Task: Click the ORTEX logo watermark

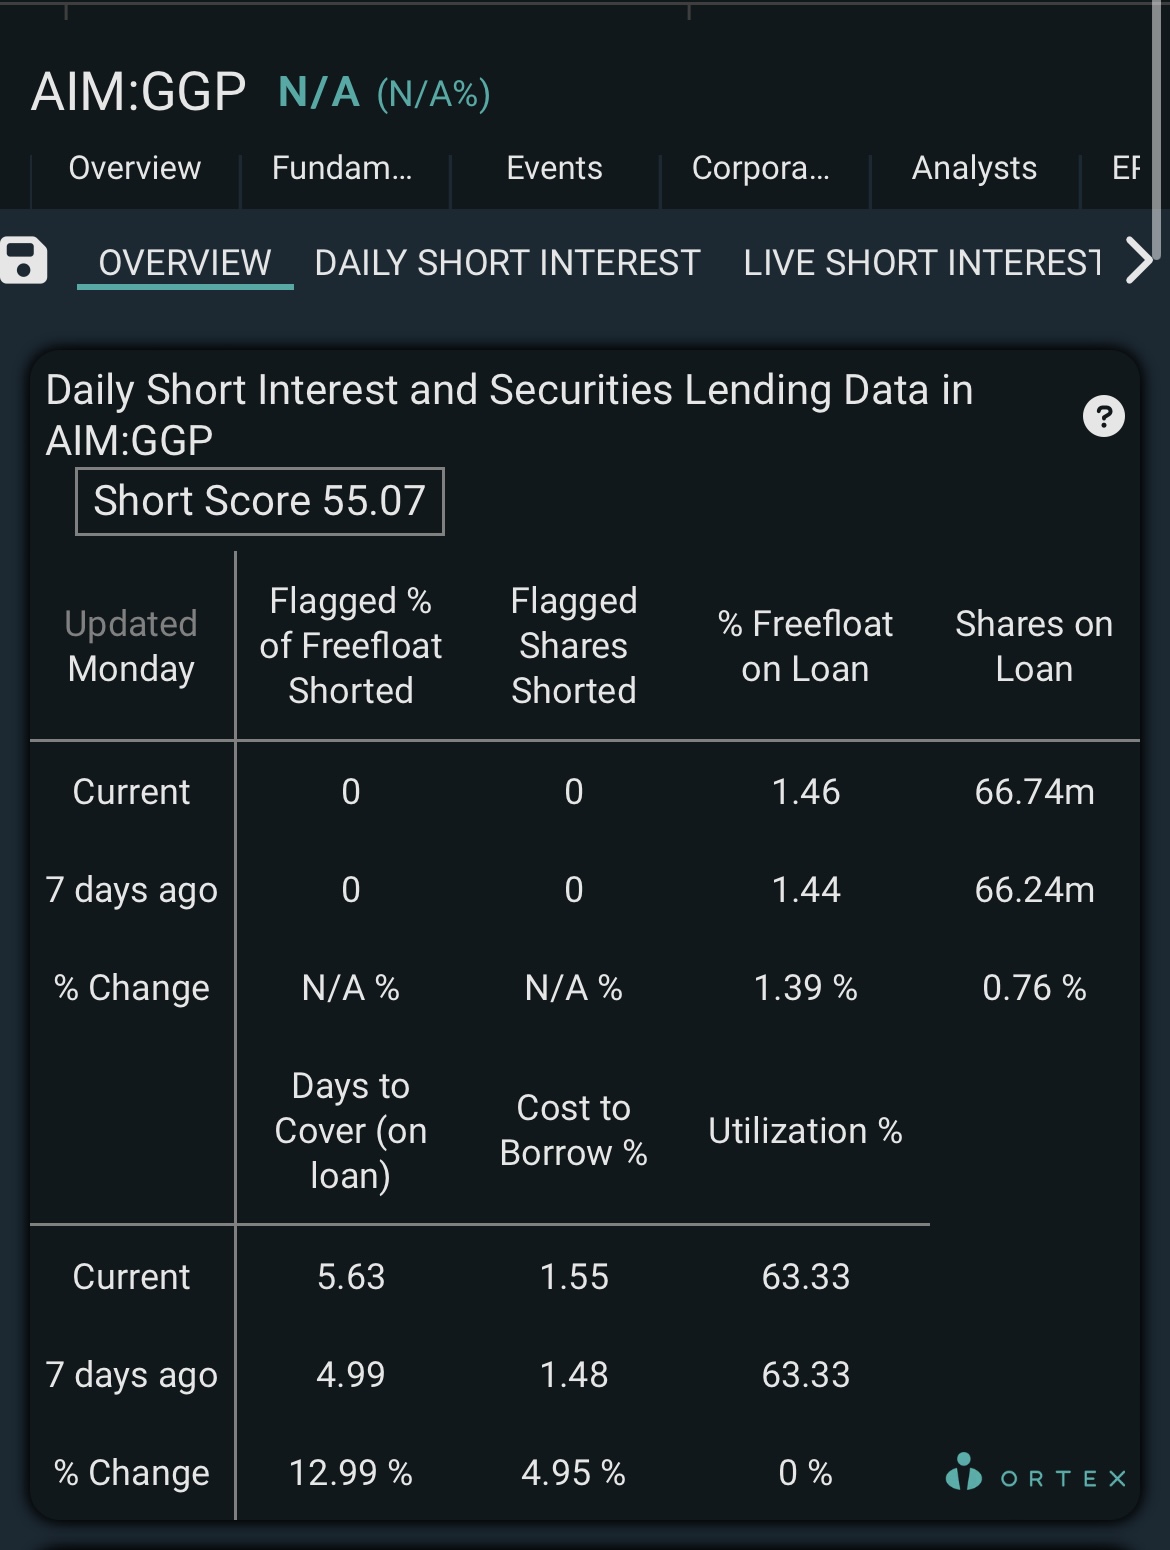Action: 1036,1474
